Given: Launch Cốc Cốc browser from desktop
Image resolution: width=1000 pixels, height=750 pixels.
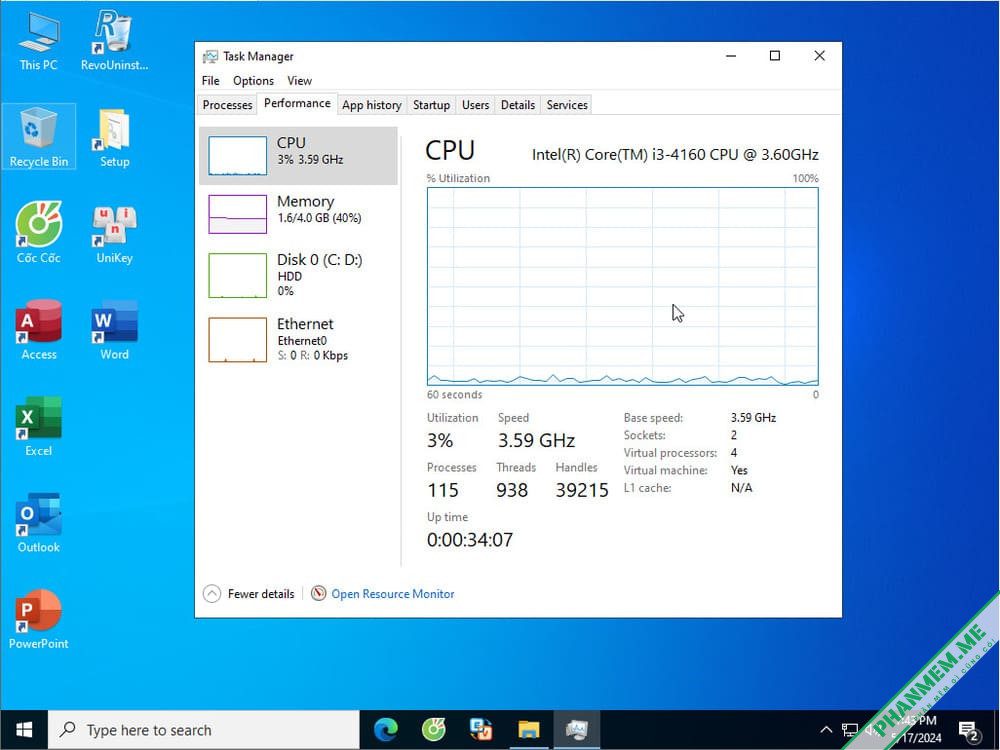Looking at the screenshot, I should [38, 233].
